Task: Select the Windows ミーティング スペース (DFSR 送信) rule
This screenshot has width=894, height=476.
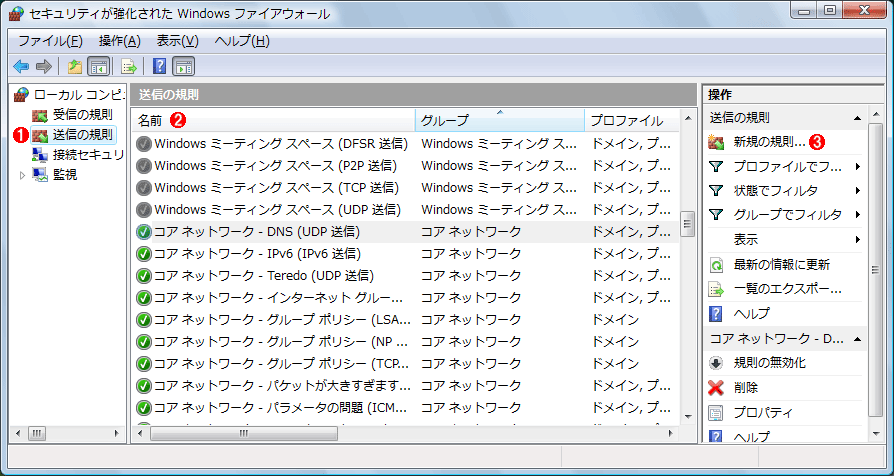Action: pos(281,144)
